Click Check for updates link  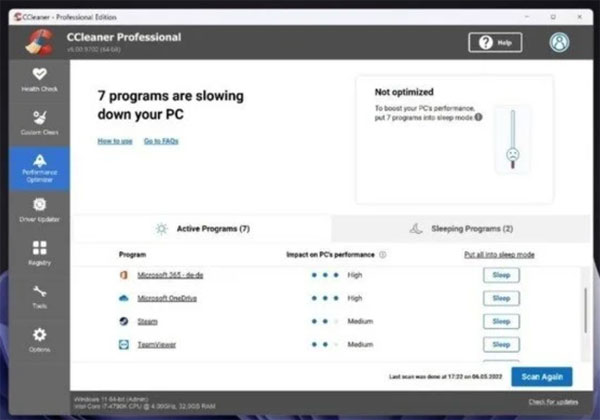tap(553, 402)
